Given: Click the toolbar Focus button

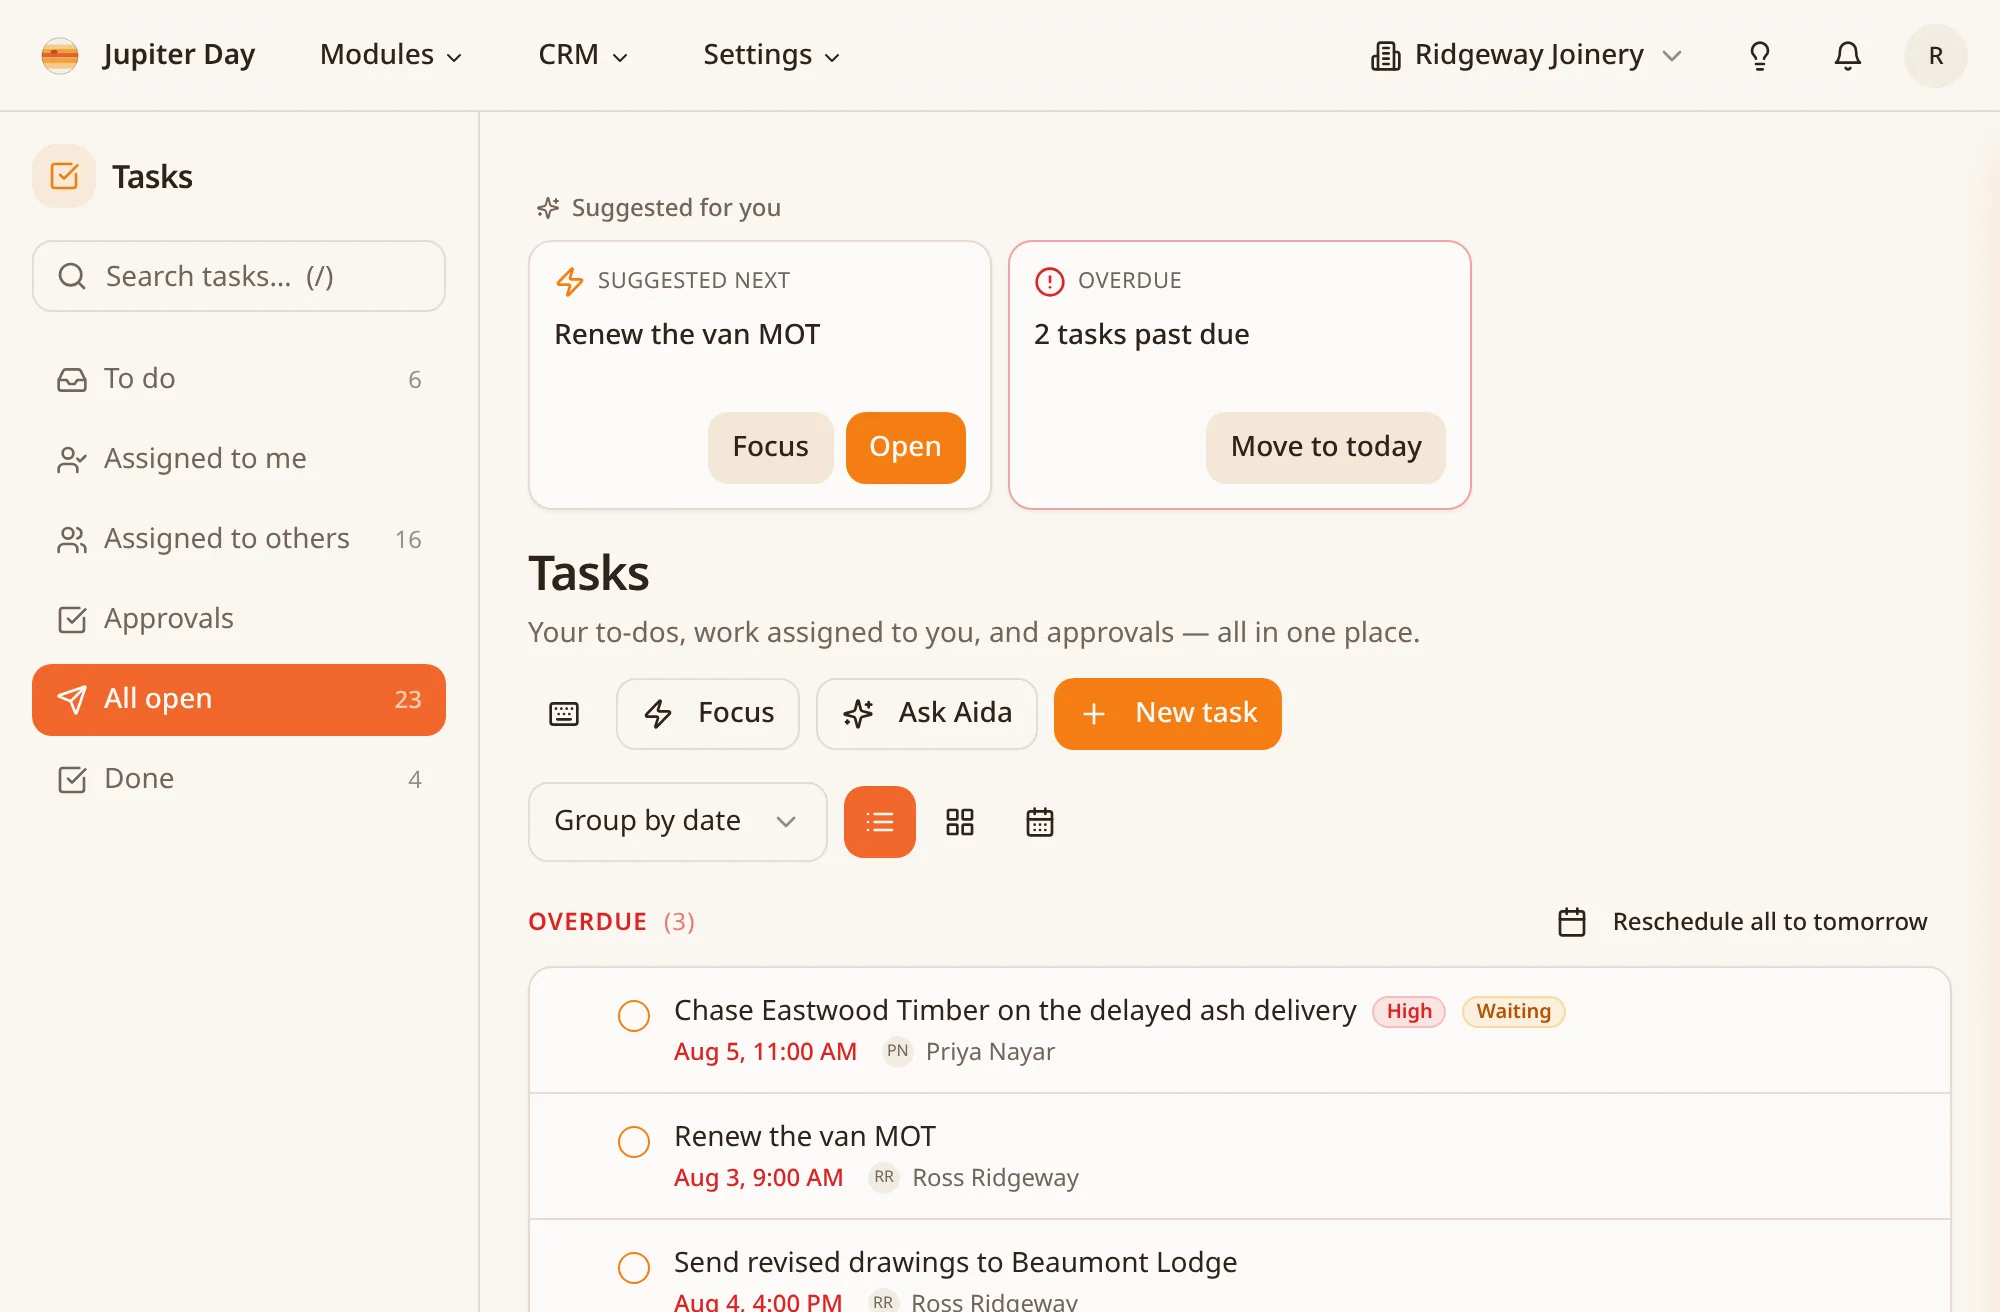Looking at the screenshot, I should click(x=708, y=714).
